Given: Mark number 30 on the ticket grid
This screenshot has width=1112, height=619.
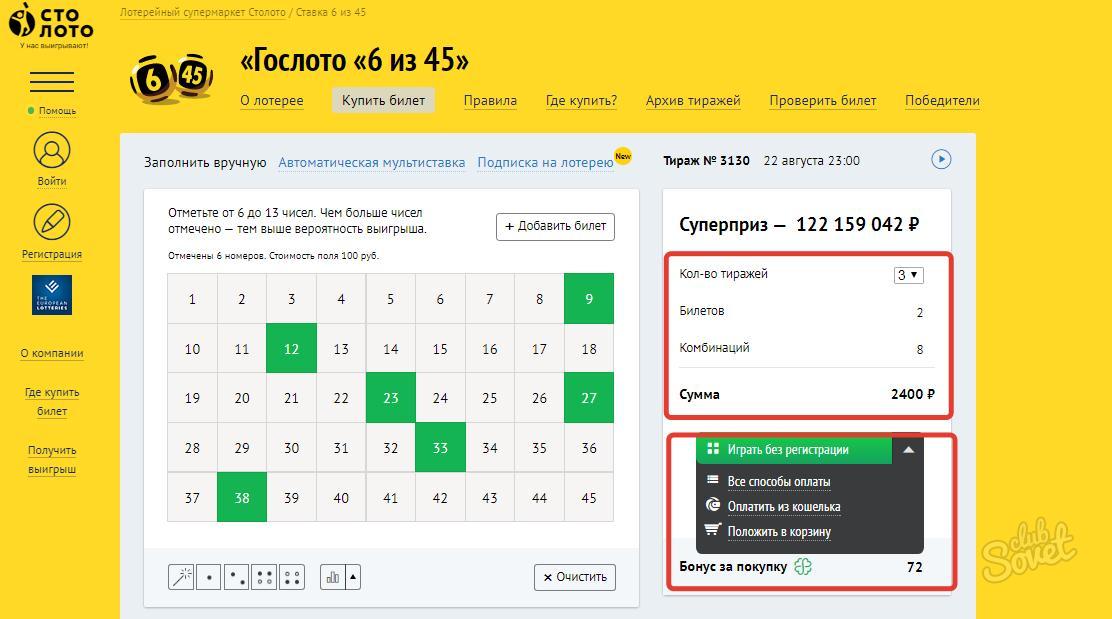Looking at the screenshot, I should pos(291,447).
